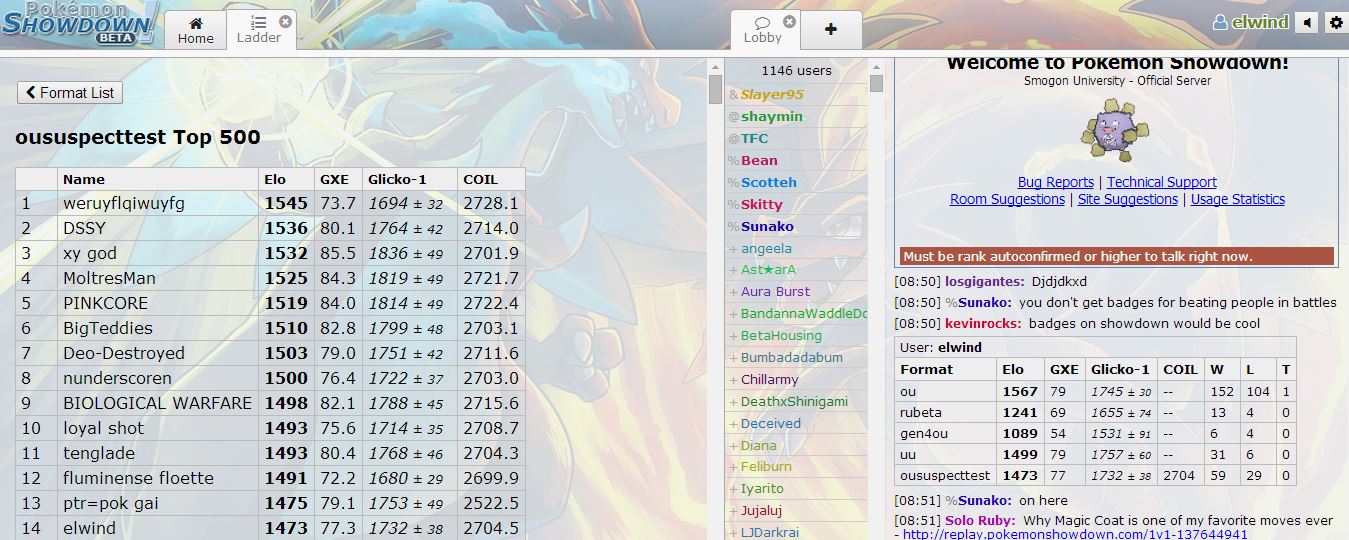1349x540 pixels.
Task: Close the Ladder tab
Action: [x=285, y=21]
